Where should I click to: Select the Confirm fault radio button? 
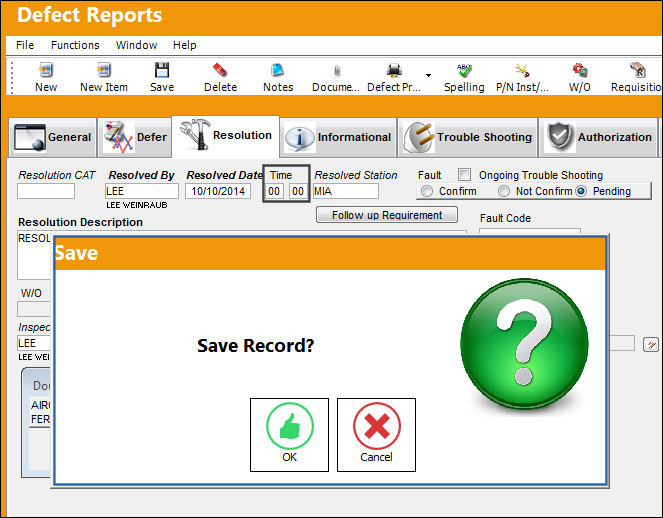point(427,192)
